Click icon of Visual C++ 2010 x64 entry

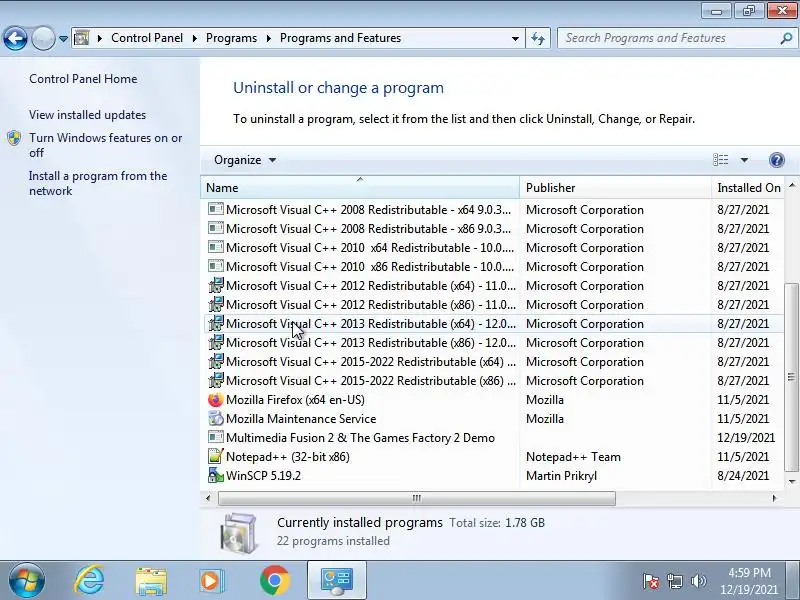pos(215,247)
